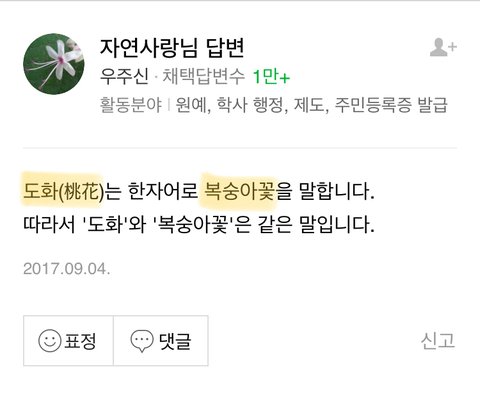Open the 댓글 comments button
This screenshot has width=480, height=417.
161,341
